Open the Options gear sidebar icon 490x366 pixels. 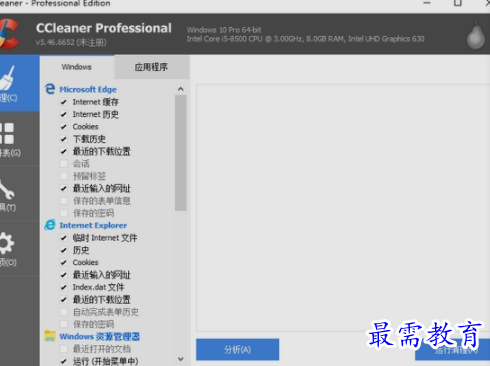pyautogui.click(x=7, y=243)
